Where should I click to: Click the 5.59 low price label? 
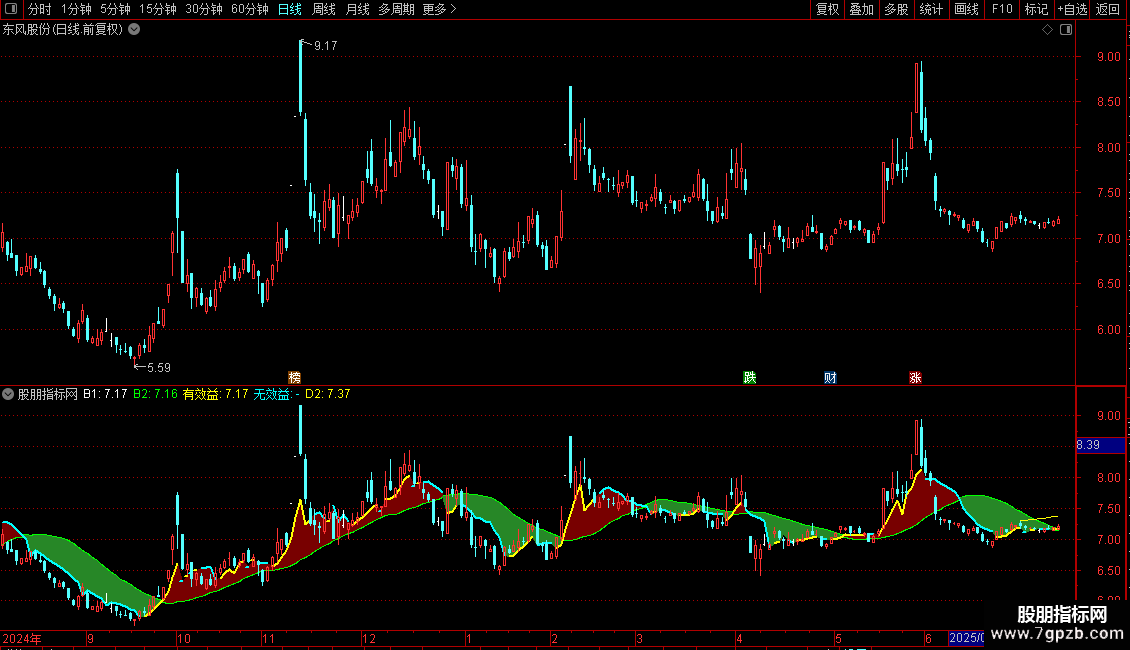click(159, 368)
